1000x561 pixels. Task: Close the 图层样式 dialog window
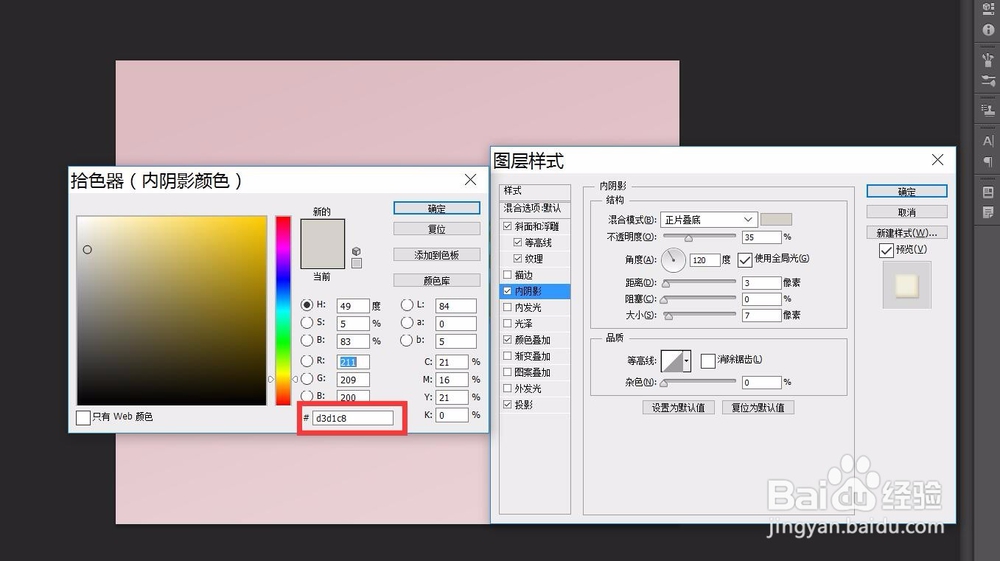[x=938, y=159]
